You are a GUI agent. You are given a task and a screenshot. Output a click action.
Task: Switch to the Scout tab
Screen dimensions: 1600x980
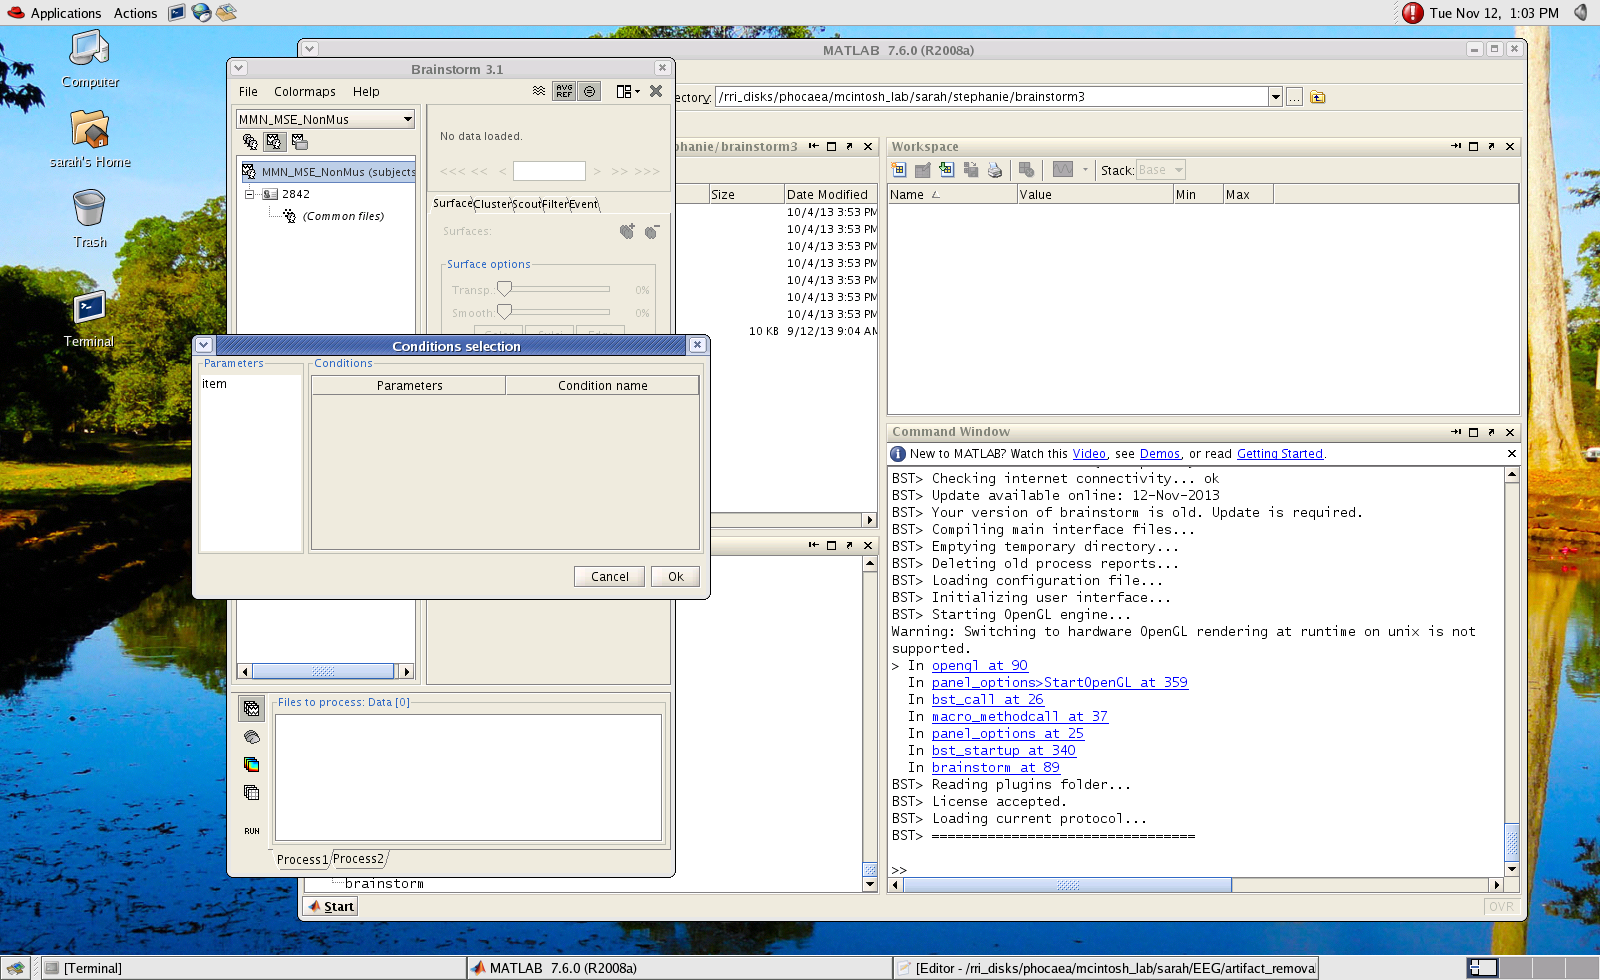[526, 204]
